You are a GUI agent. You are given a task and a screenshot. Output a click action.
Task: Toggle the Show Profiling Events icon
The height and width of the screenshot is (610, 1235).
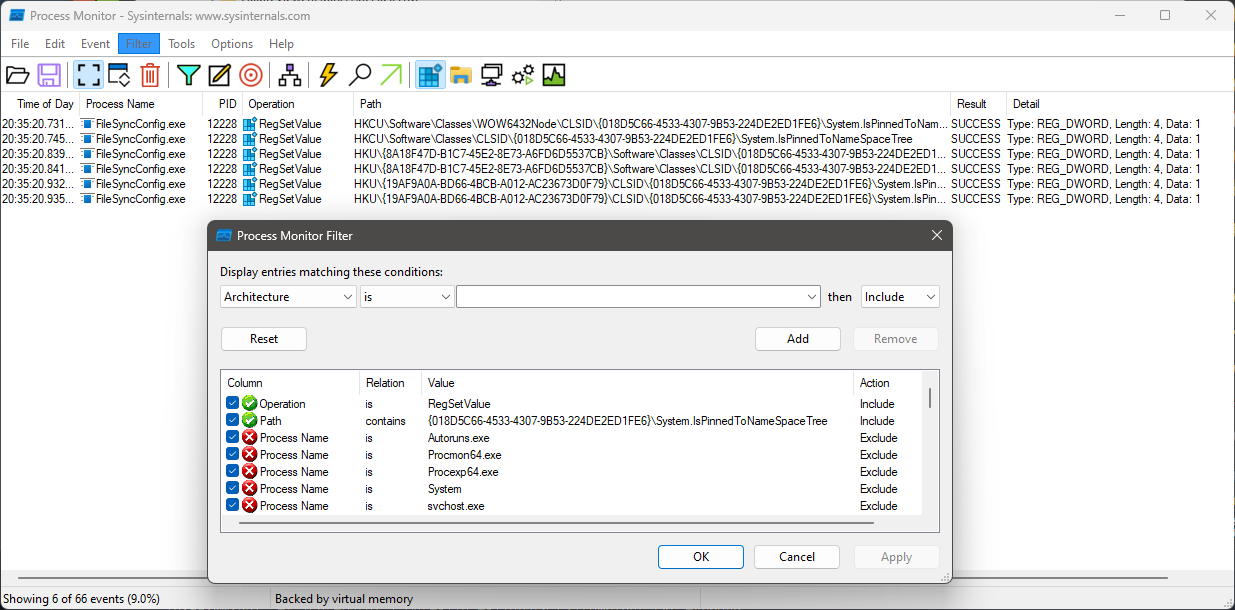click(554, 75)
